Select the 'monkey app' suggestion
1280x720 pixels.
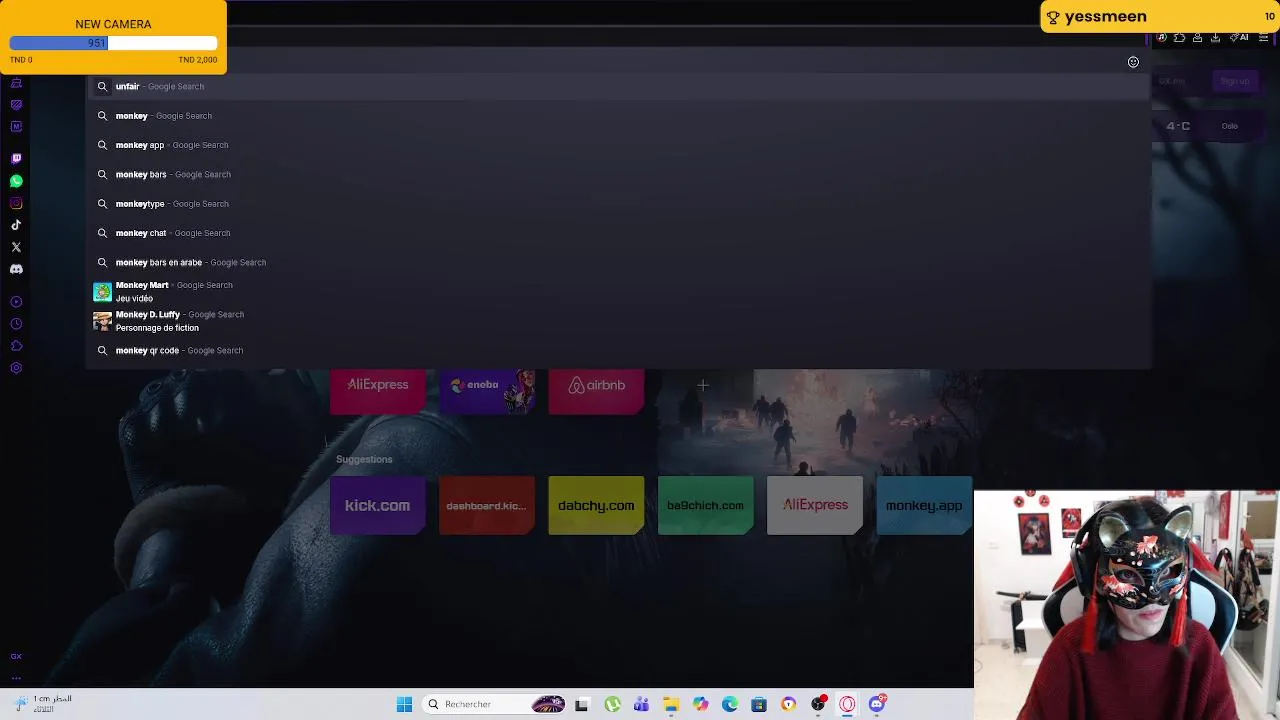[x=618, y=145]
